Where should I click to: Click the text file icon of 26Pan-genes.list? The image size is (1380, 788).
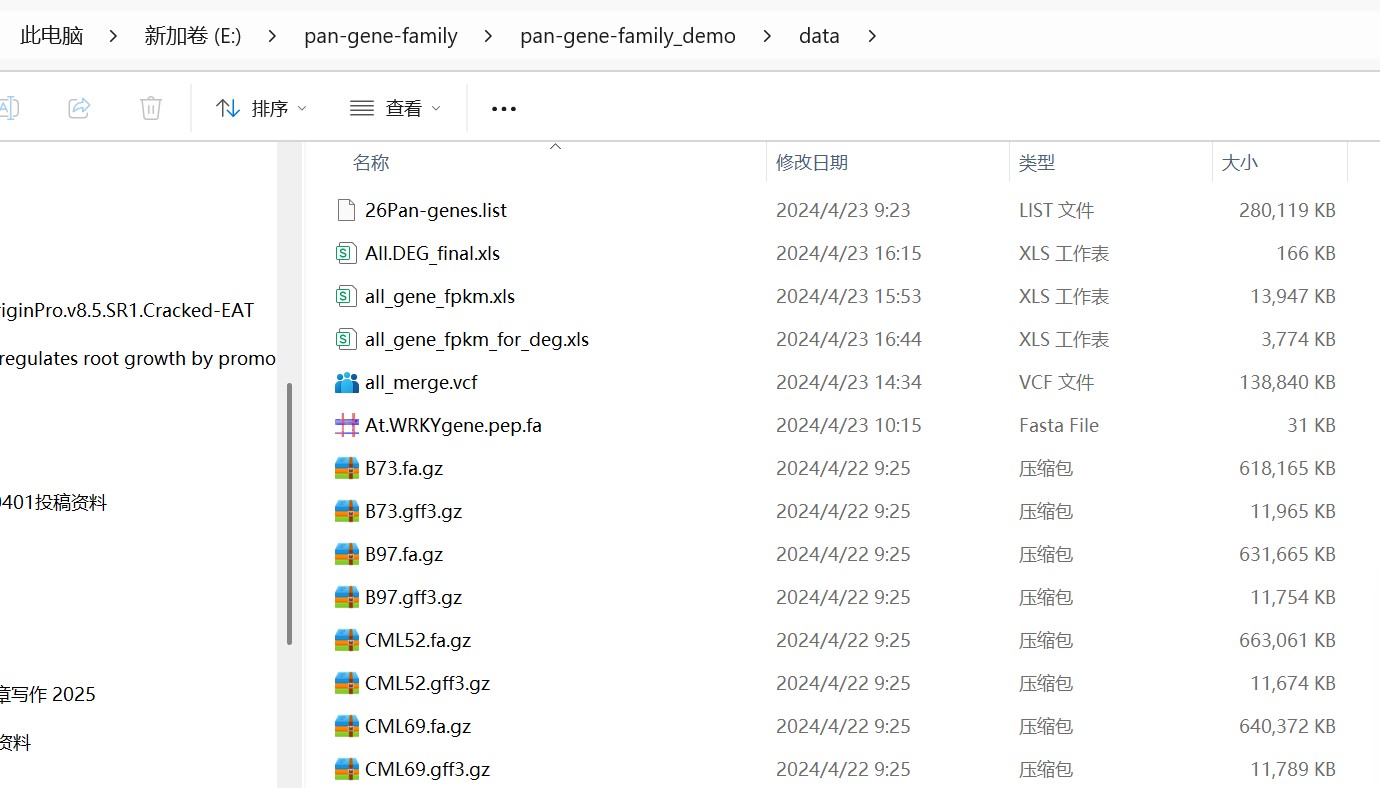(x=346, y=210)
